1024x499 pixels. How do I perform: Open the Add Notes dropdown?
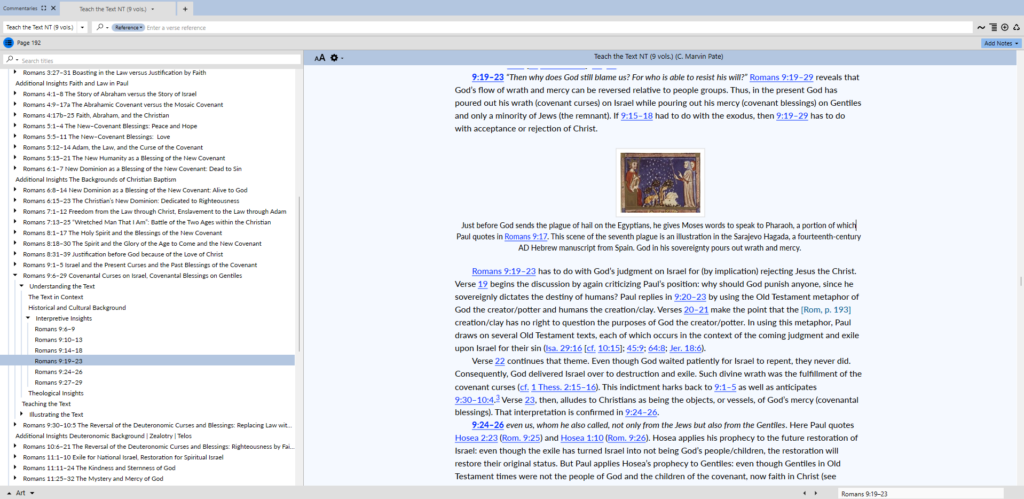1000,42
